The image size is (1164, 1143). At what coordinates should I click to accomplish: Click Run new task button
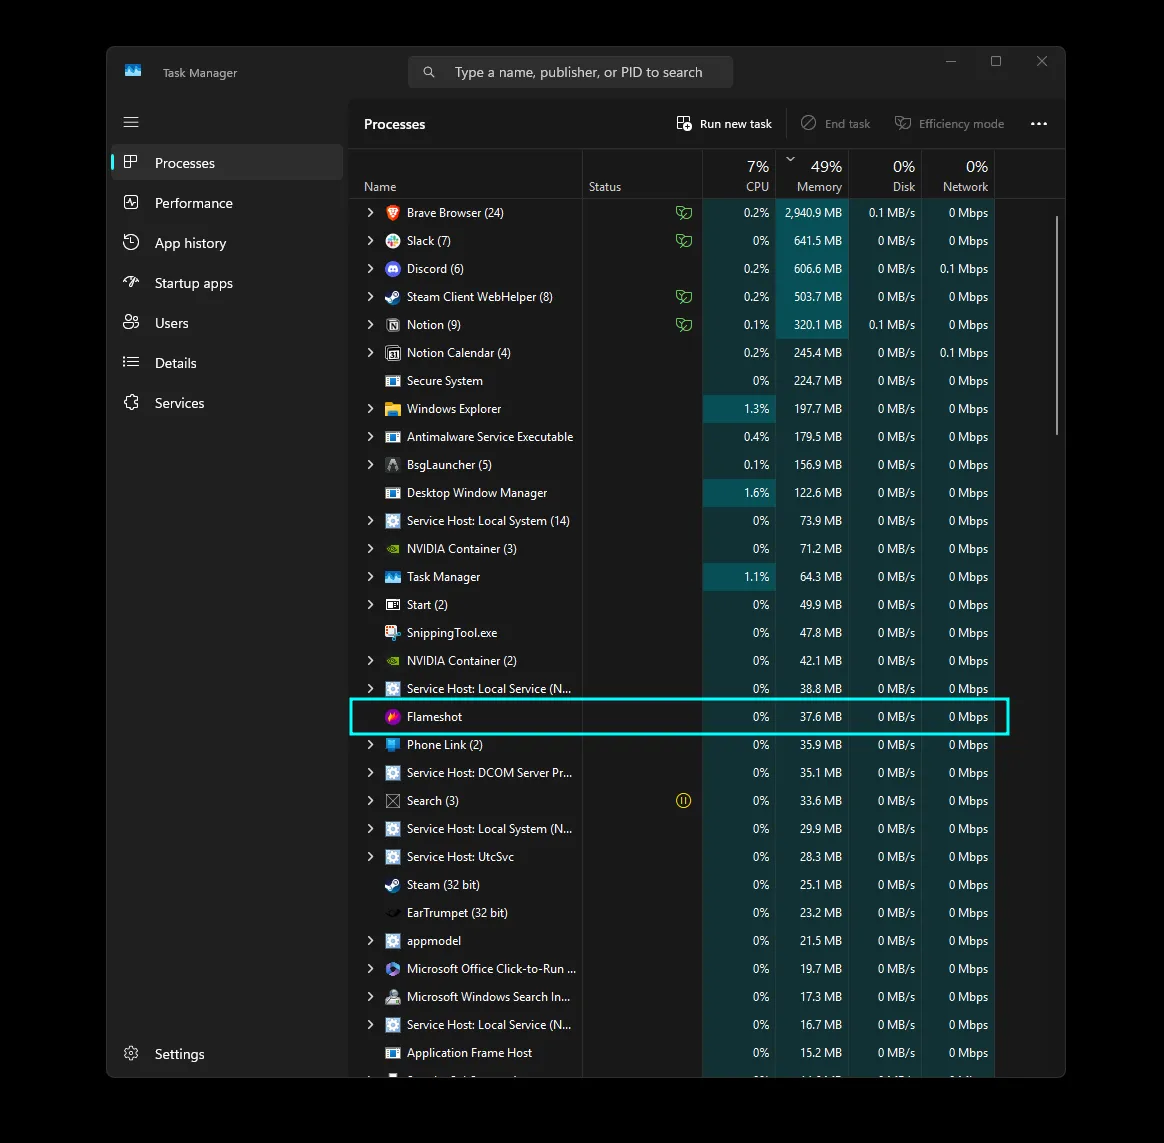[724, 124]
